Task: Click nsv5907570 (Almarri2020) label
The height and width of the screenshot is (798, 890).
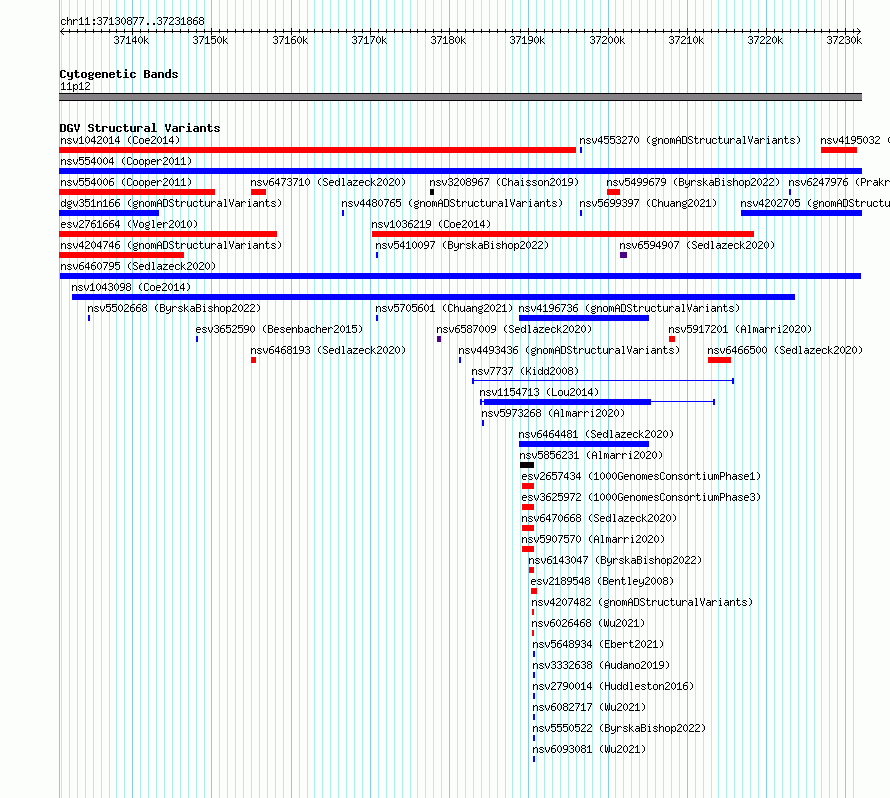Action: (593, 539)
